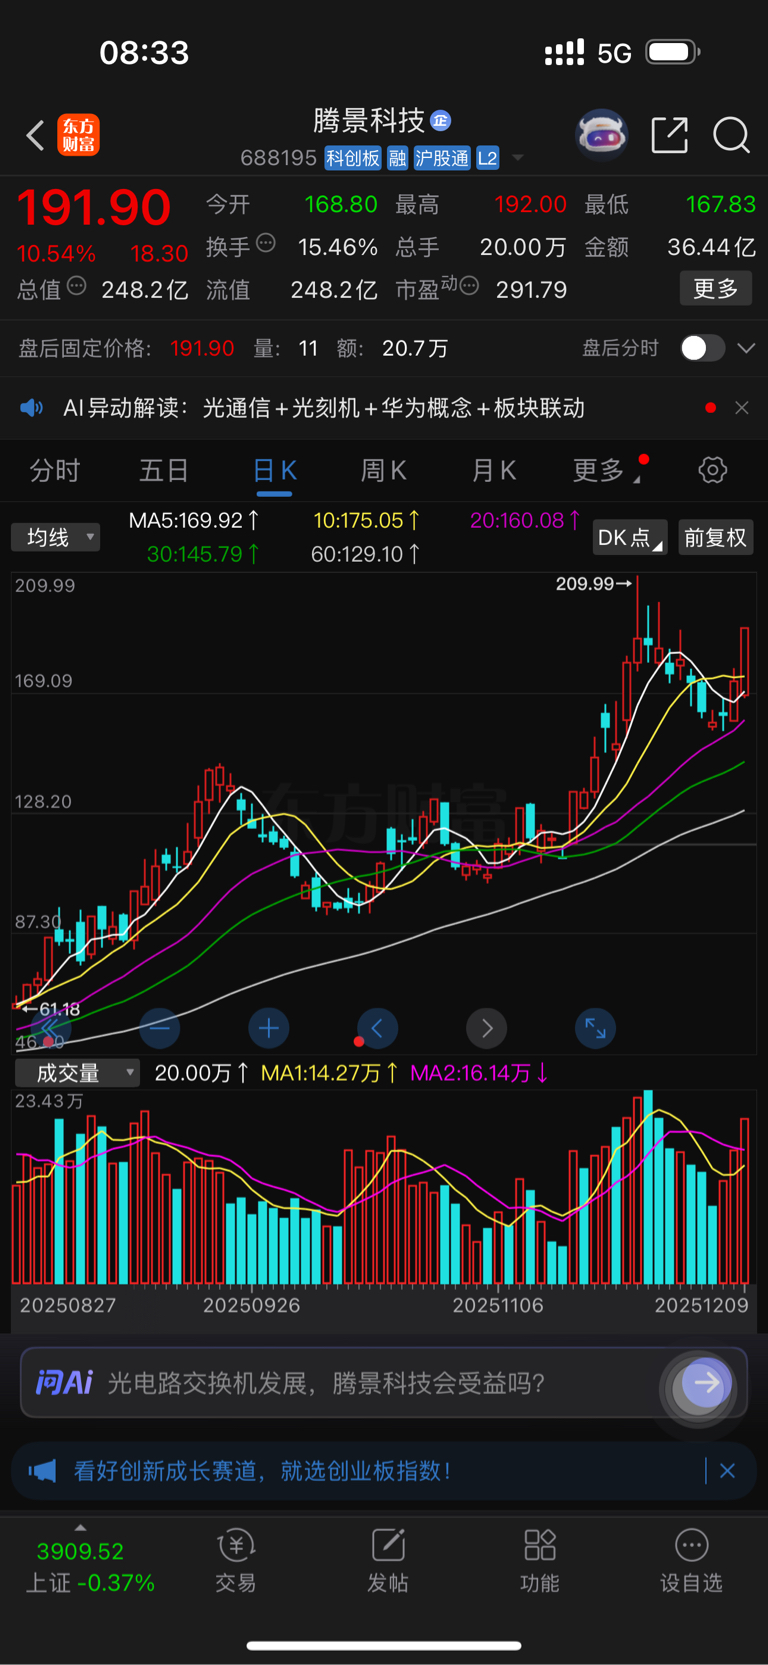768x1665 pixels.
Task: Switch to 周K tab
Action: coord(384,470)
